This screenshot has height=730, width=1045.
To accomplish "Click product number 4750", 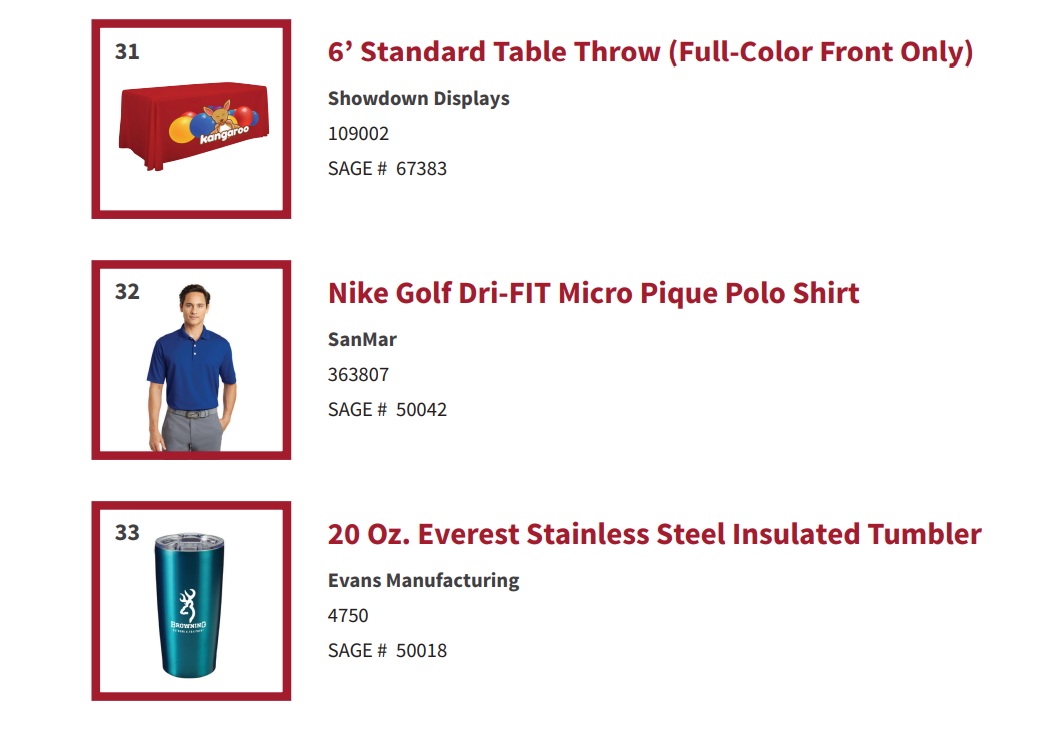I will (x=347, y=615).
